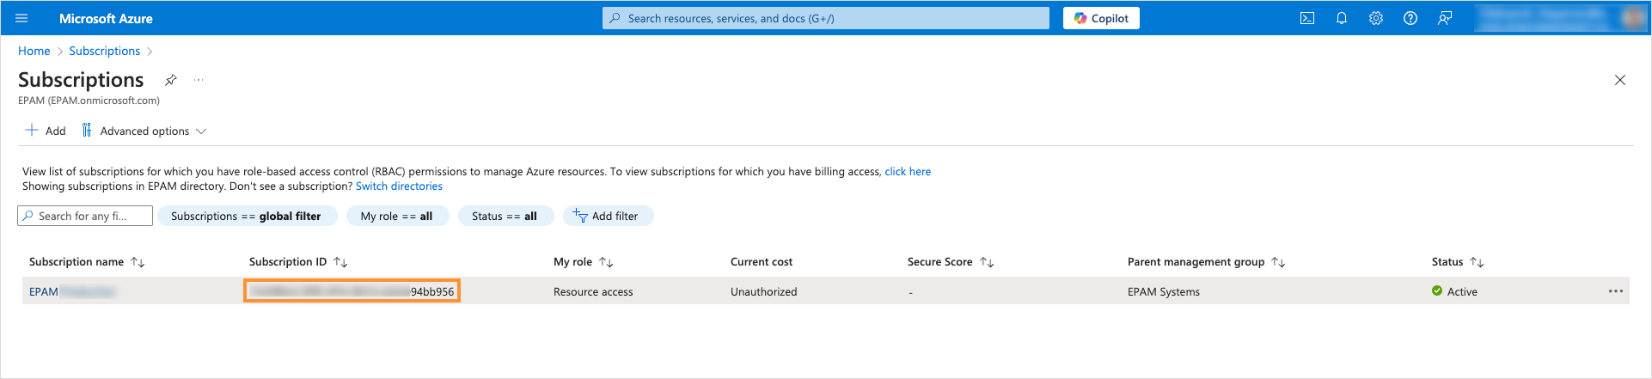Close the Subscriptions blade
This screenshot has height=379, width=1652.
coord(1620,80)
